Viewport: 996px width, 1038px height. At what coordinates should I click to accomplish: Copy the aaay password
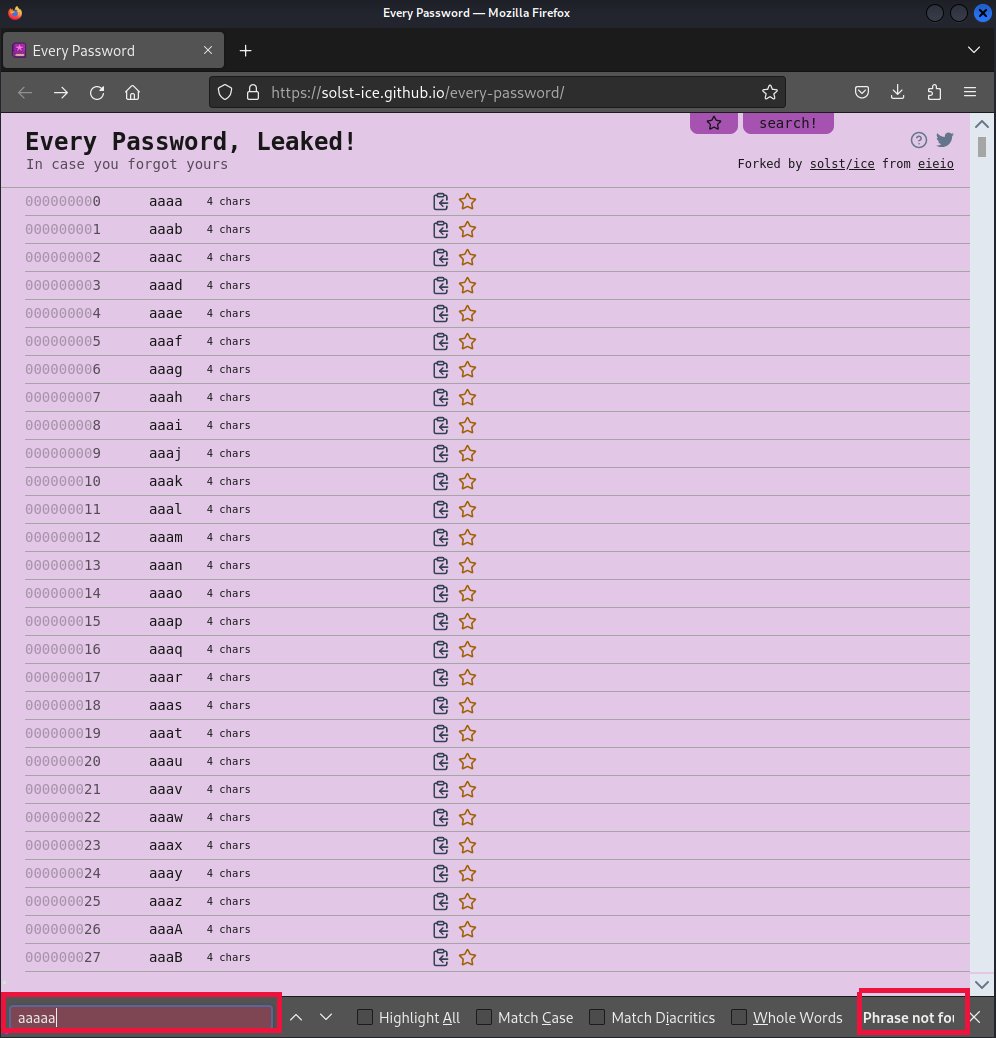coord(440,874)
